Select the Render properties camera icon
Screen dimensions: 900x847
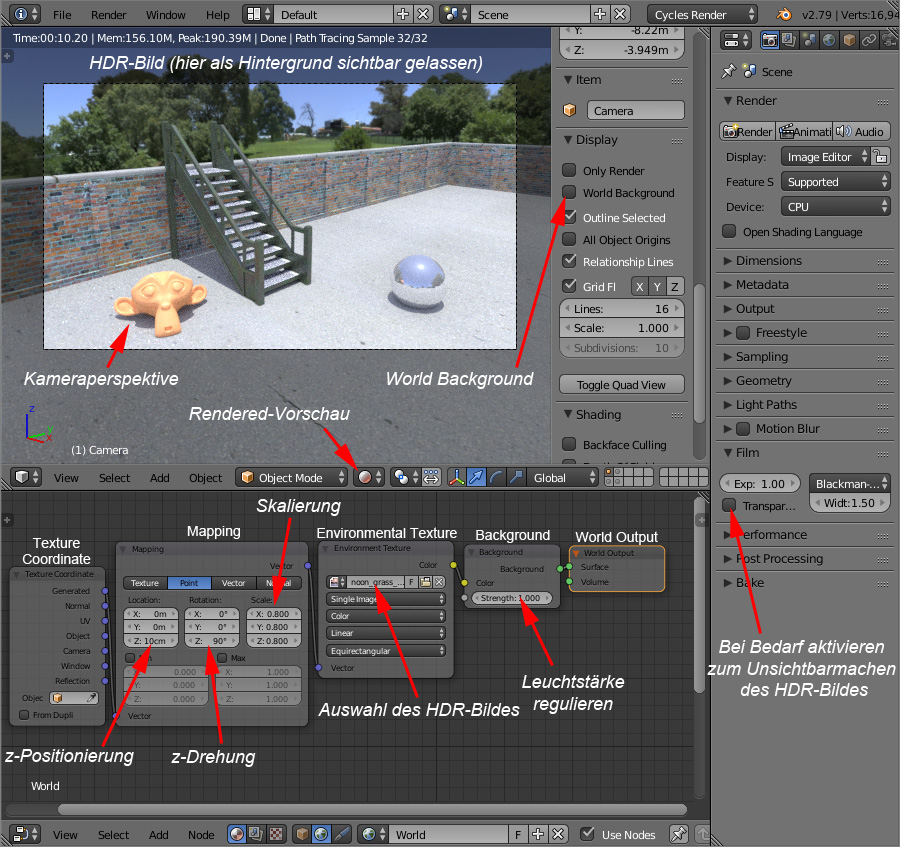768,38
